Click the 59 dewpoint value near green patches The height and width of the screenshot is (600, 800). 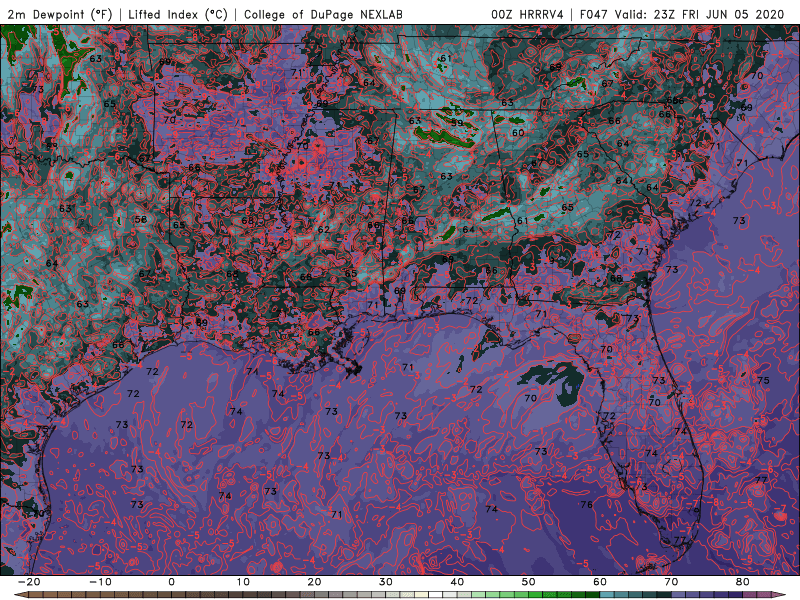point(457,123)
